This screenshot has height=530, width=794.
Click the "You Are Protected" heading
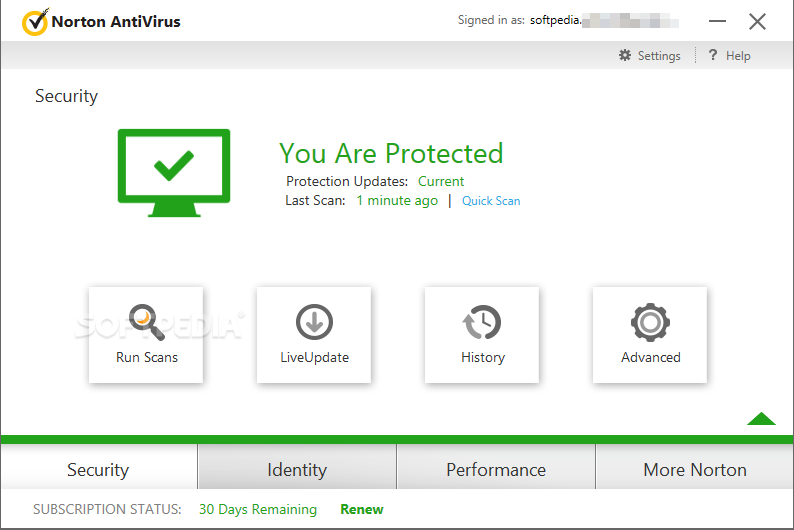click(391, 153)
